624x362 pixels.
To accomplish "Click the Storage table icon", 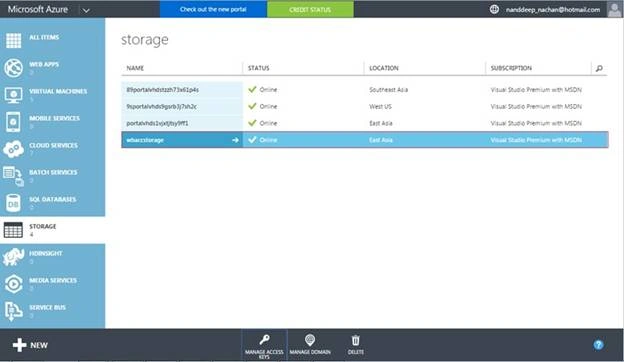I will click(x=13, y=230).
